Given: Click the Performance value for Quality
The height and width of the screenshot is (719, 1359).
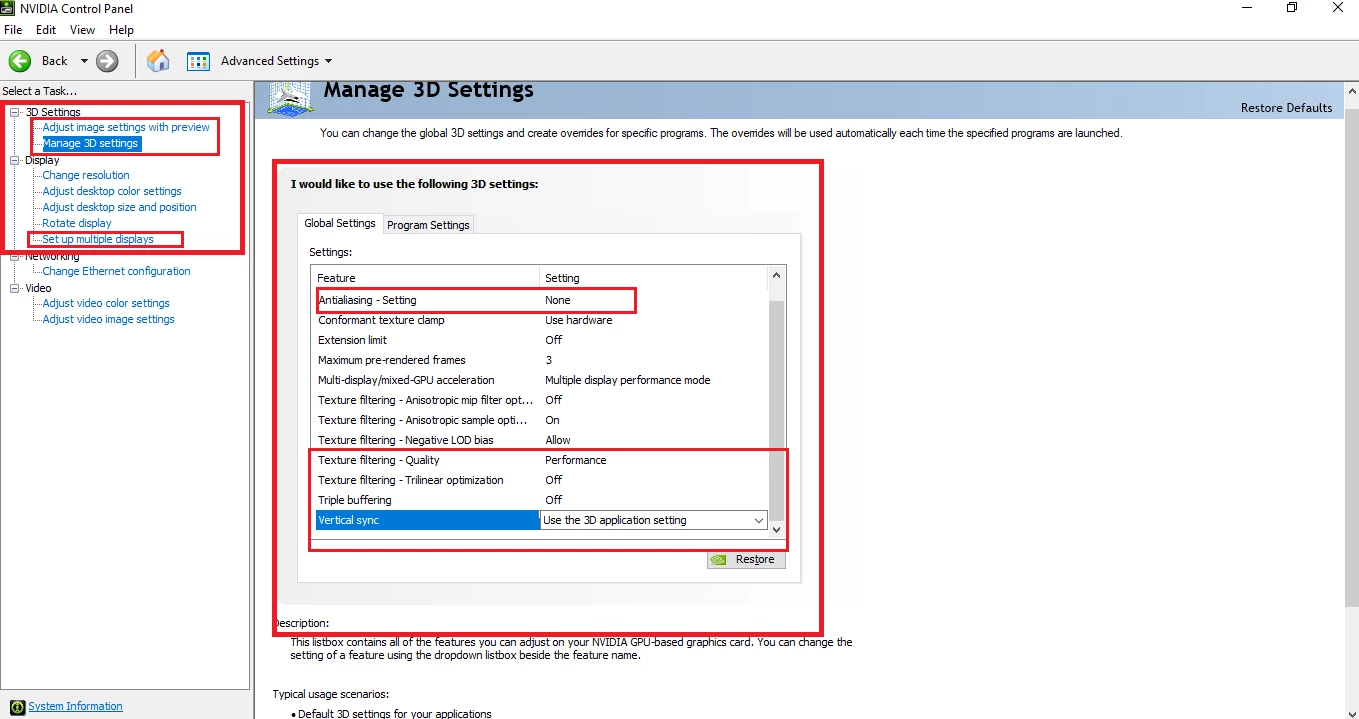Looking at the screenshot, I should [576, 460].
